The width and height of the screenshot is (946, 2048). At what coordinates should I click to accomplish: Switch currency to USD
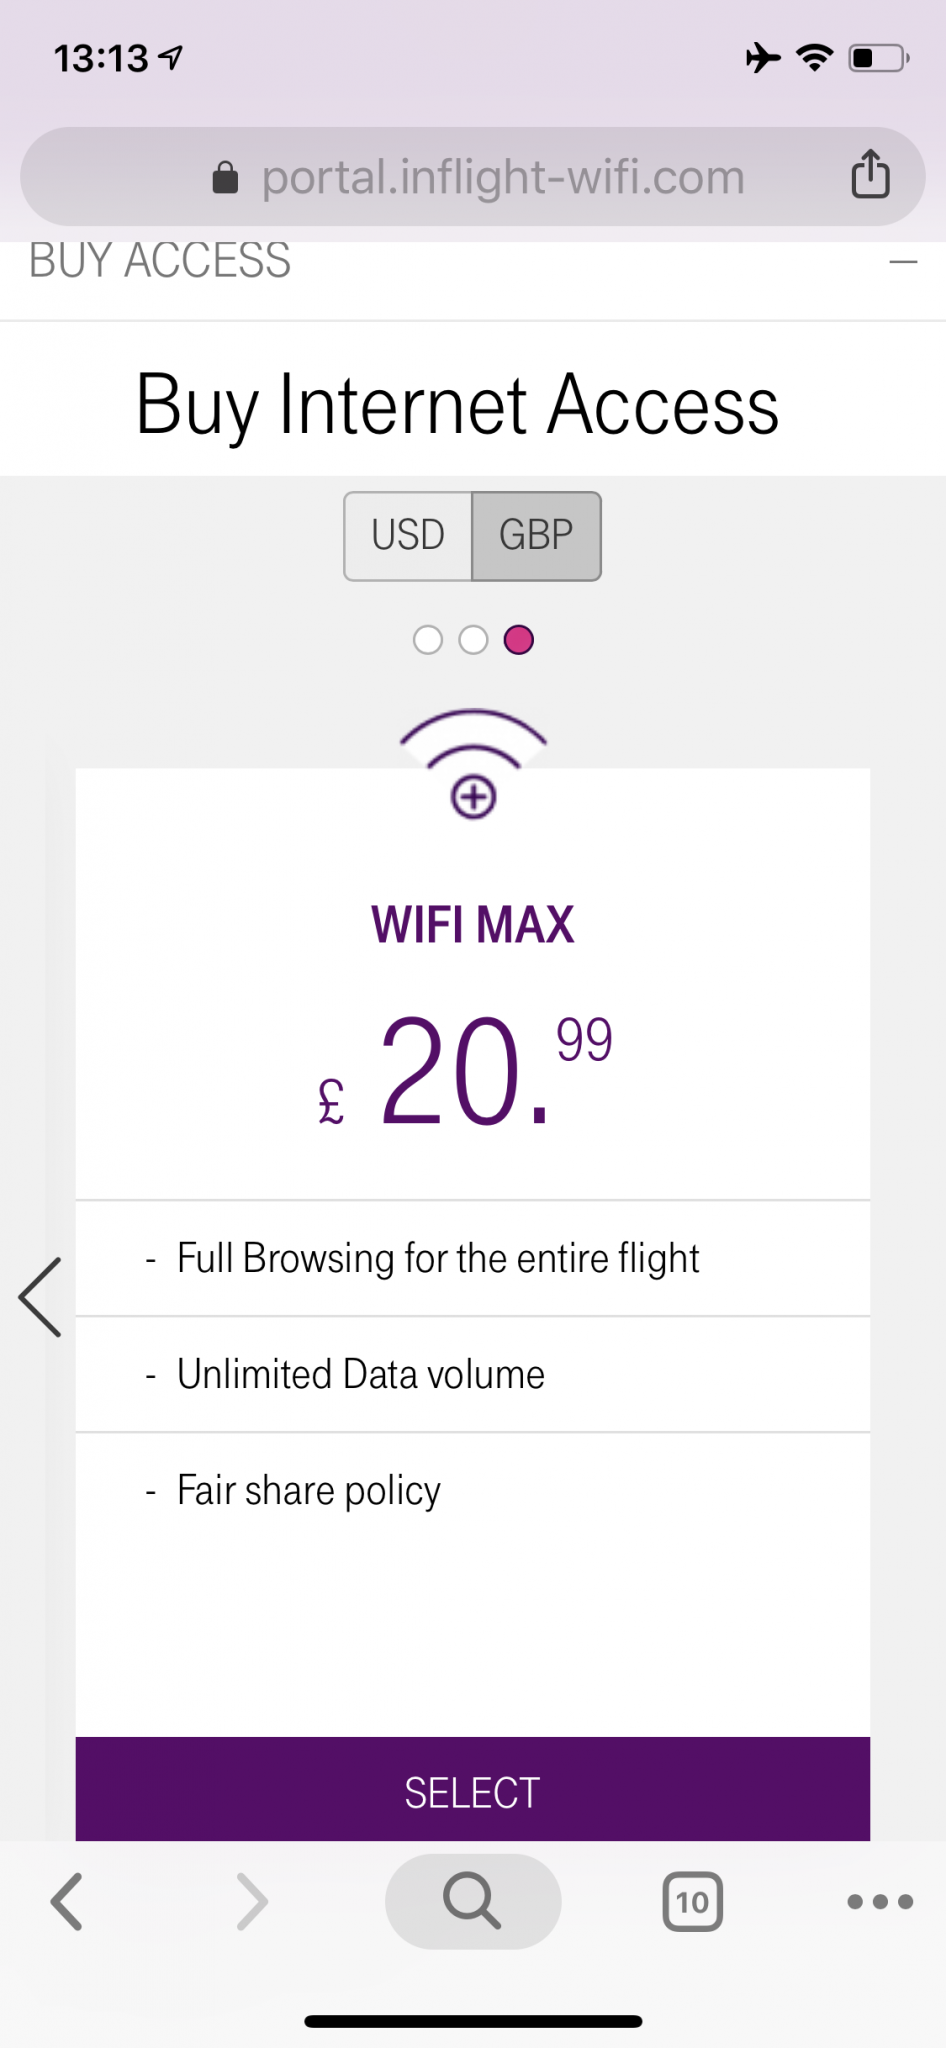click(x=408, y=536)
